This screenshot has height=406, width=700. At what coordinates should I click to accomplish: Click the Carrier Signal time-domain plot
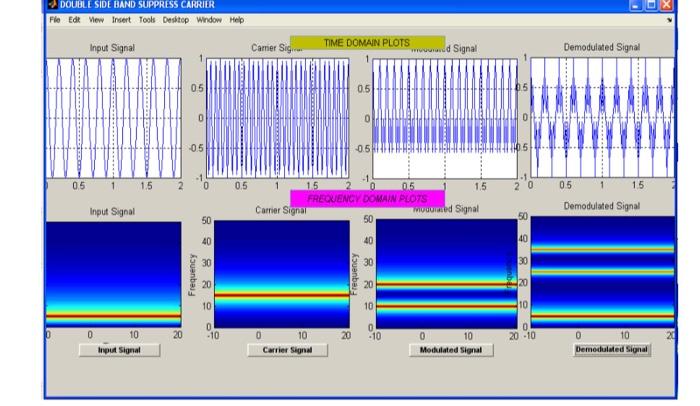pyautogui.click(x=277, y=118)
